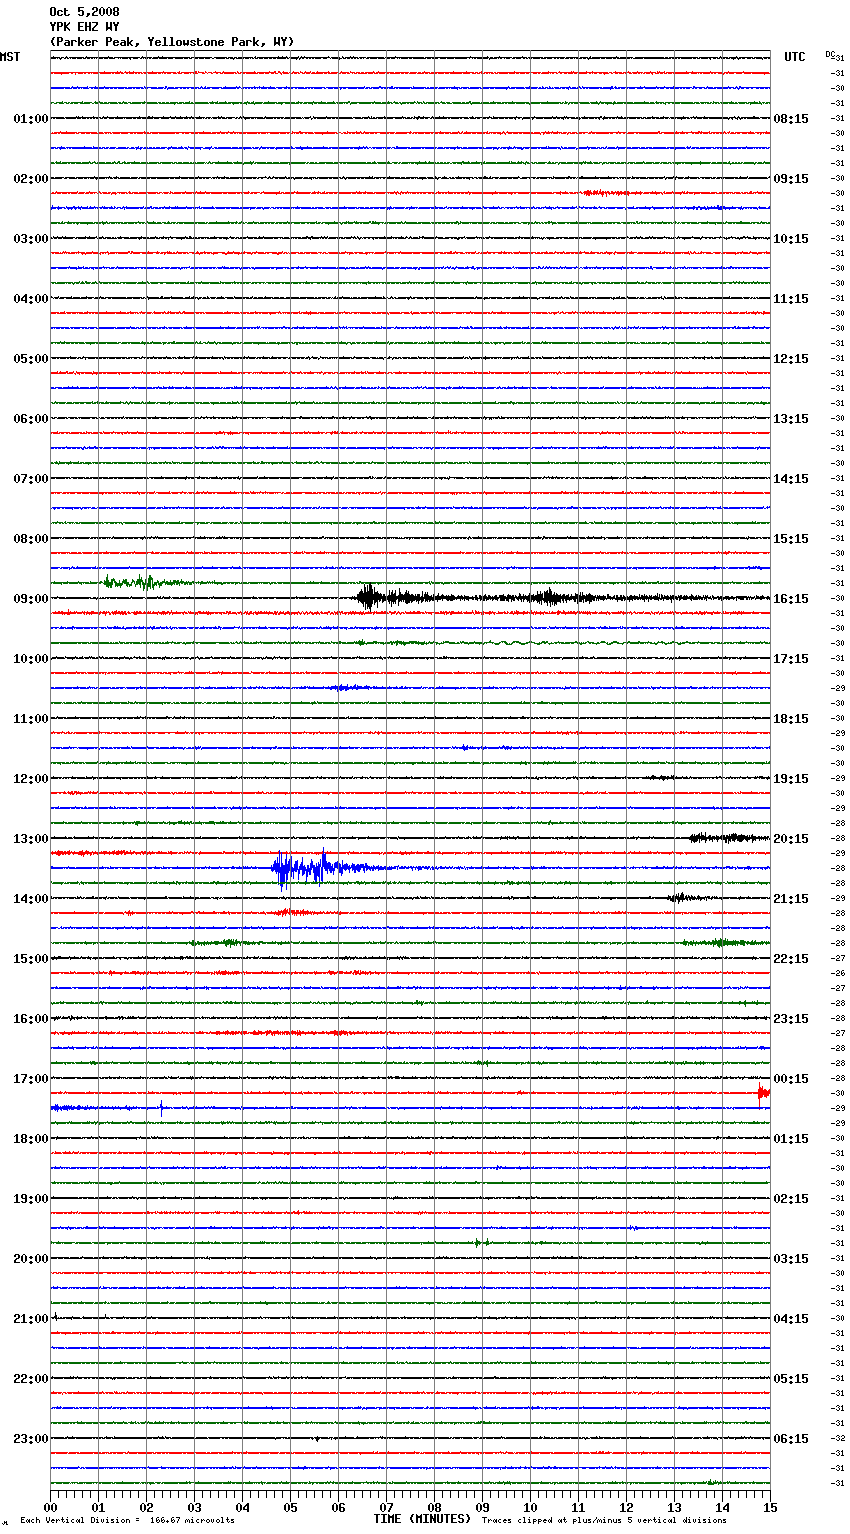Click the "09:15" UTC time label

click(x=791, y=179)
